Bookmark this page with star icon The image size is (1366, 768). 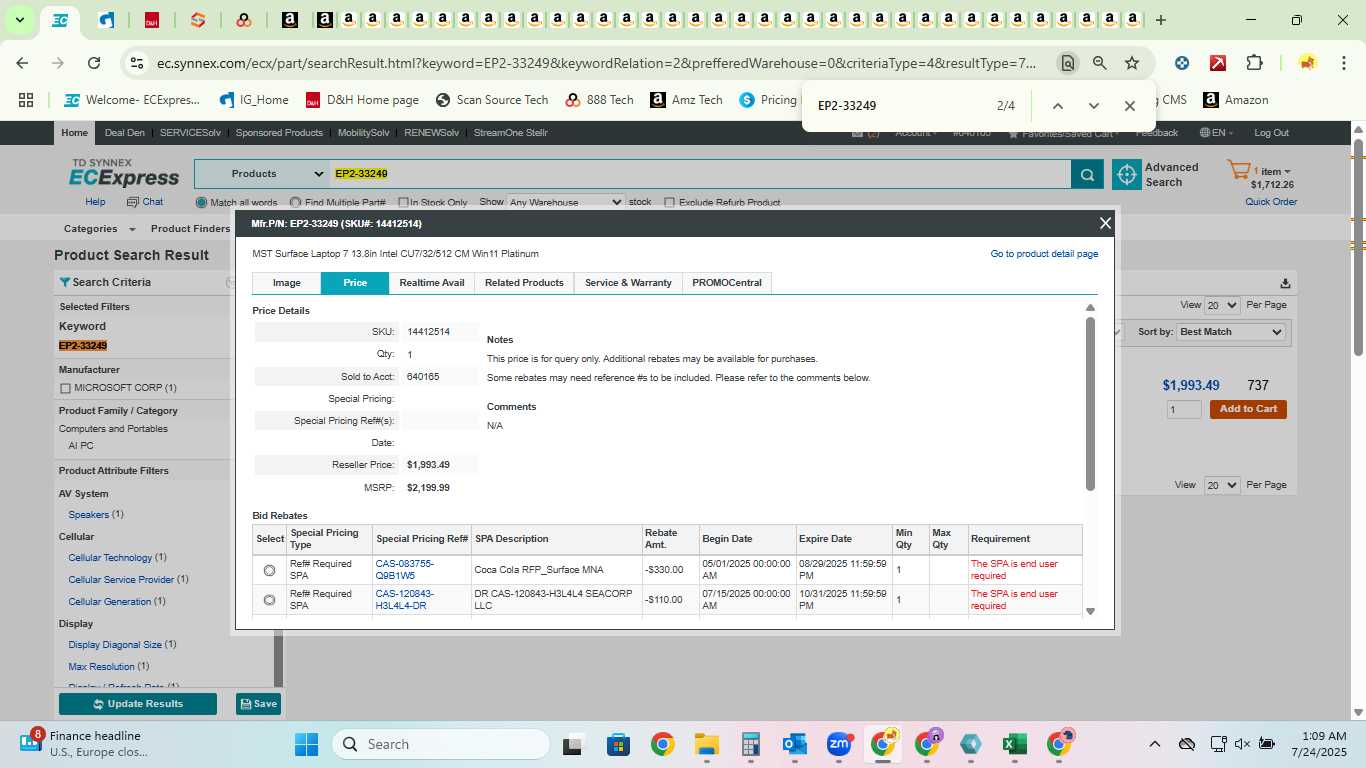[x=1132, y=63]
